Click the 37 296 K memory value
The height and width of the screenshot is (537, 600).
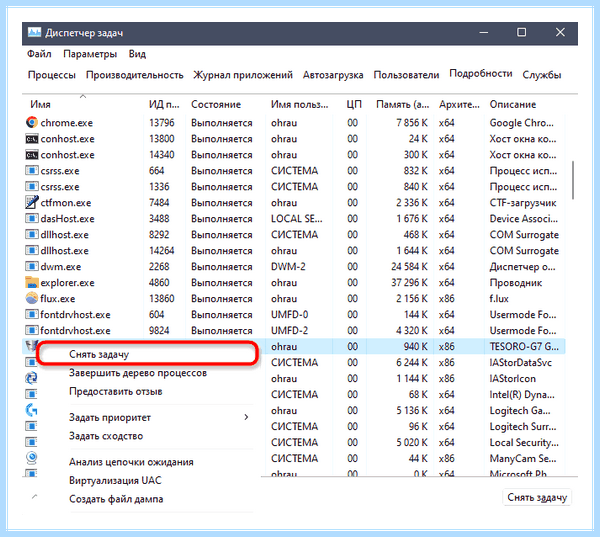coord(409,282)
